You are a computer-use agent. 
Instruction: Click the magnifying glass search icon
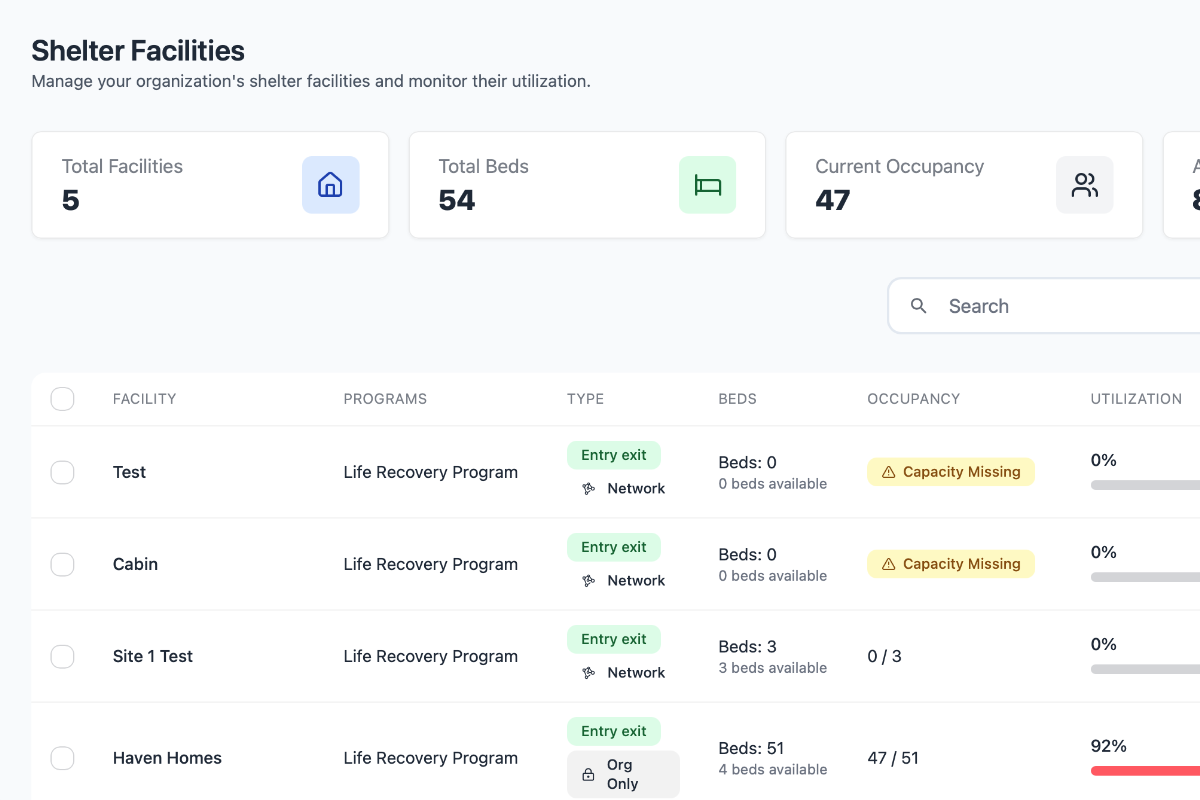point(919,306)
